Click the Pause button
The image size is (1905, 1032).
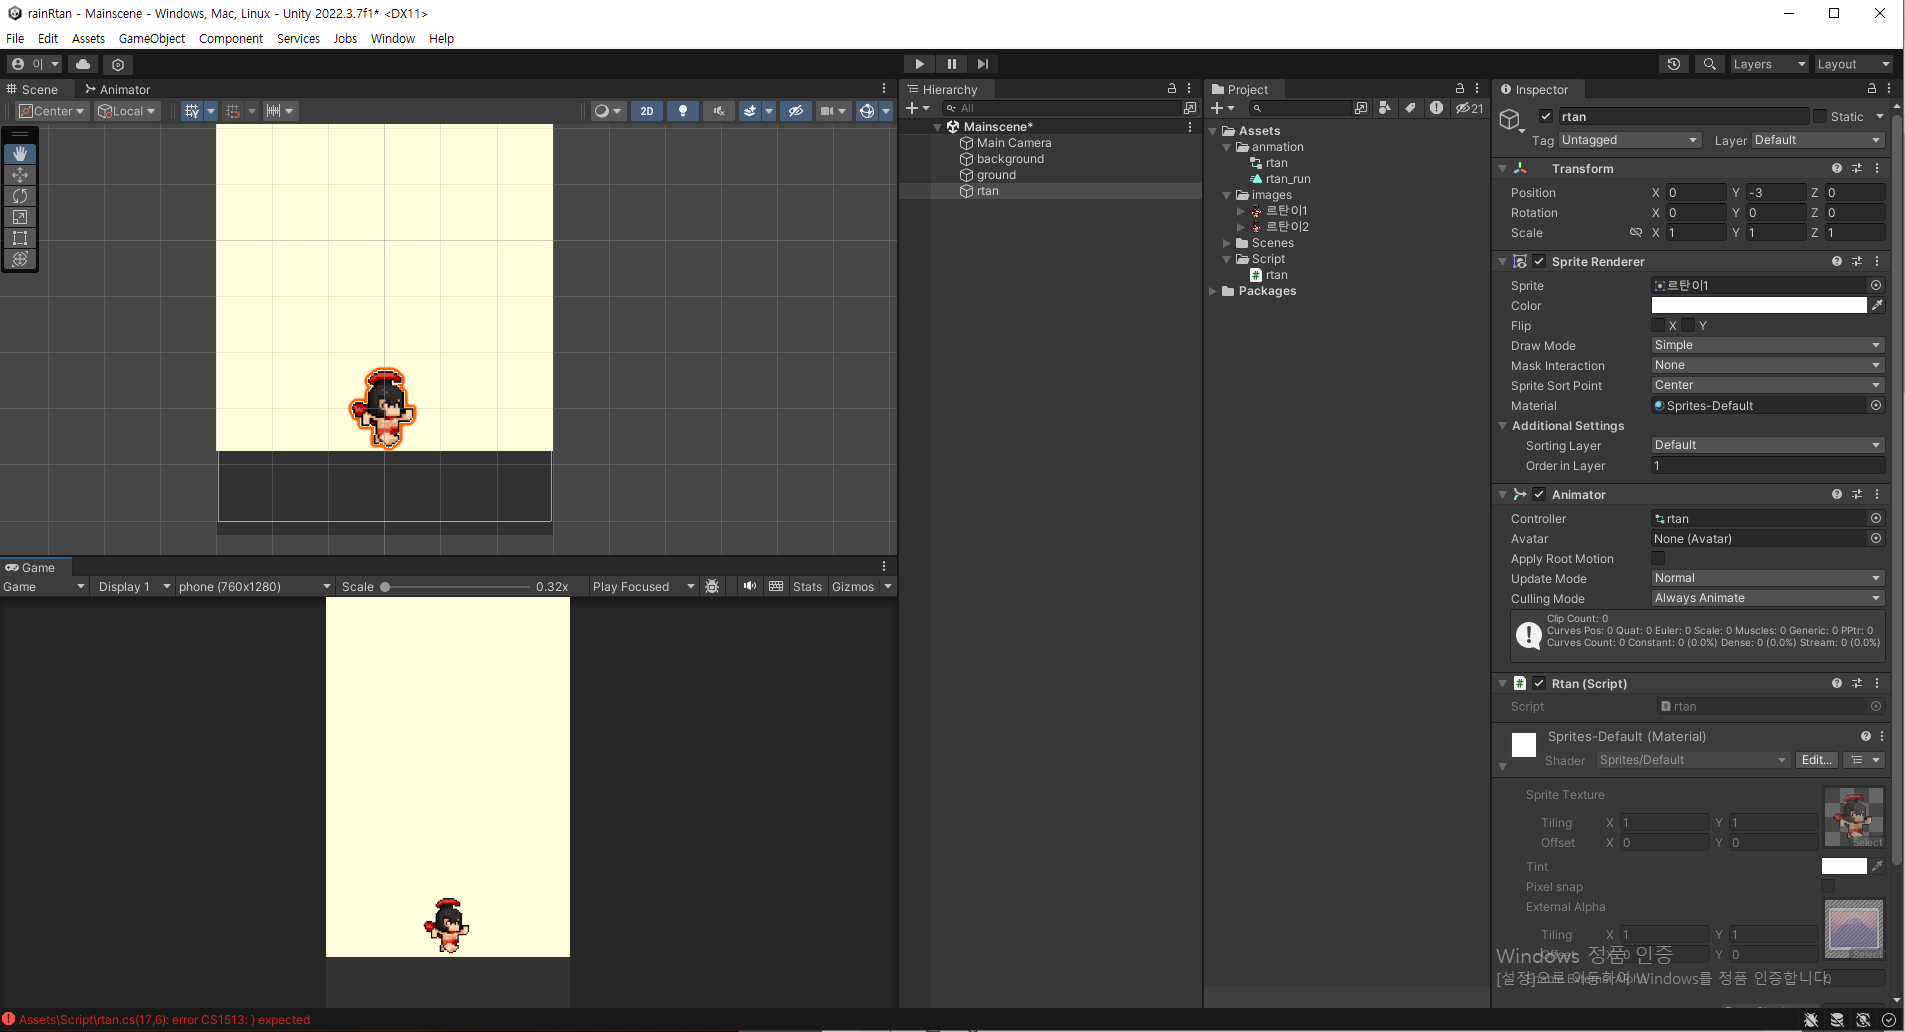coord(952,64)
